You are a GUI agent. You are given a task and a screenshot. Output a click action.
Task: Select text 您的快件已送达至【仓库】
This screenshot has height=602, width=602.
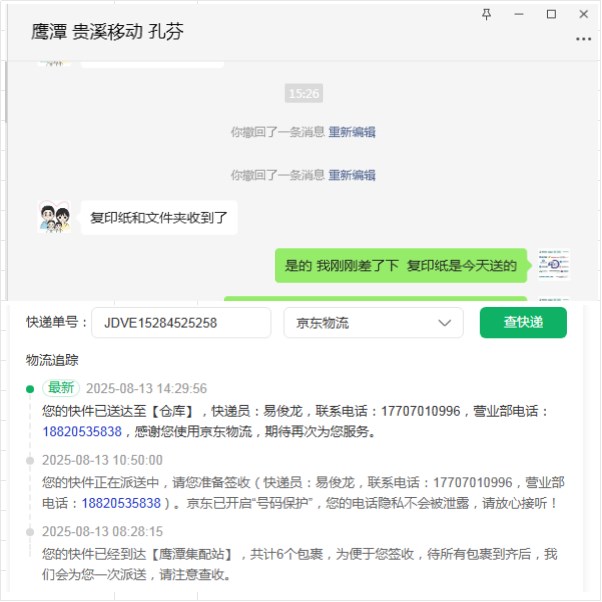tap(119, 411)
